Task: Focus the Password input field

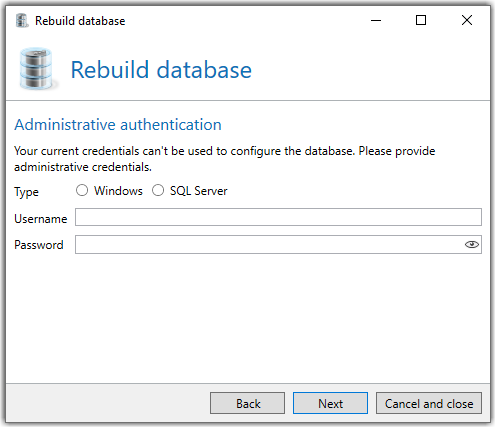Action: pyautogui.click(x=278, y=245)
